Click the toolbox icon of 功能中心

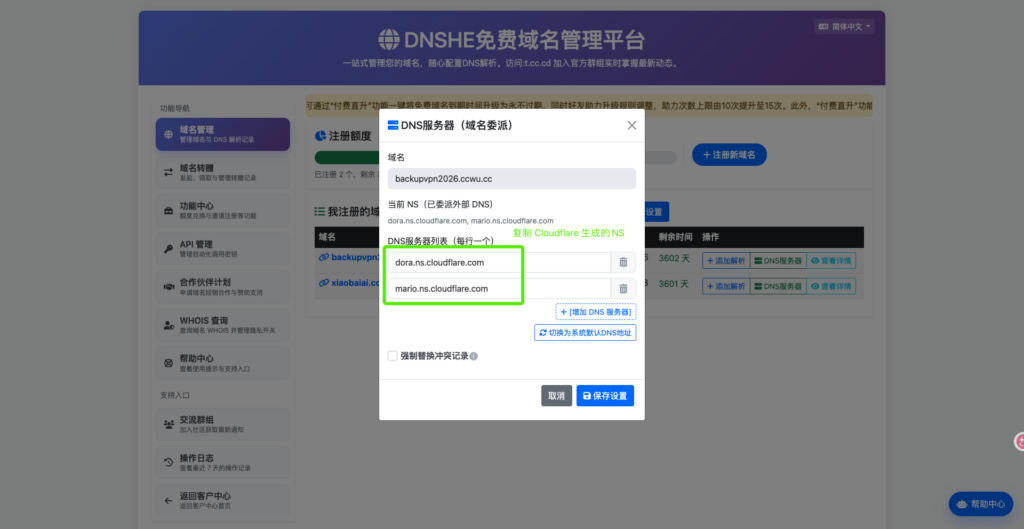[x=168, y=210]
